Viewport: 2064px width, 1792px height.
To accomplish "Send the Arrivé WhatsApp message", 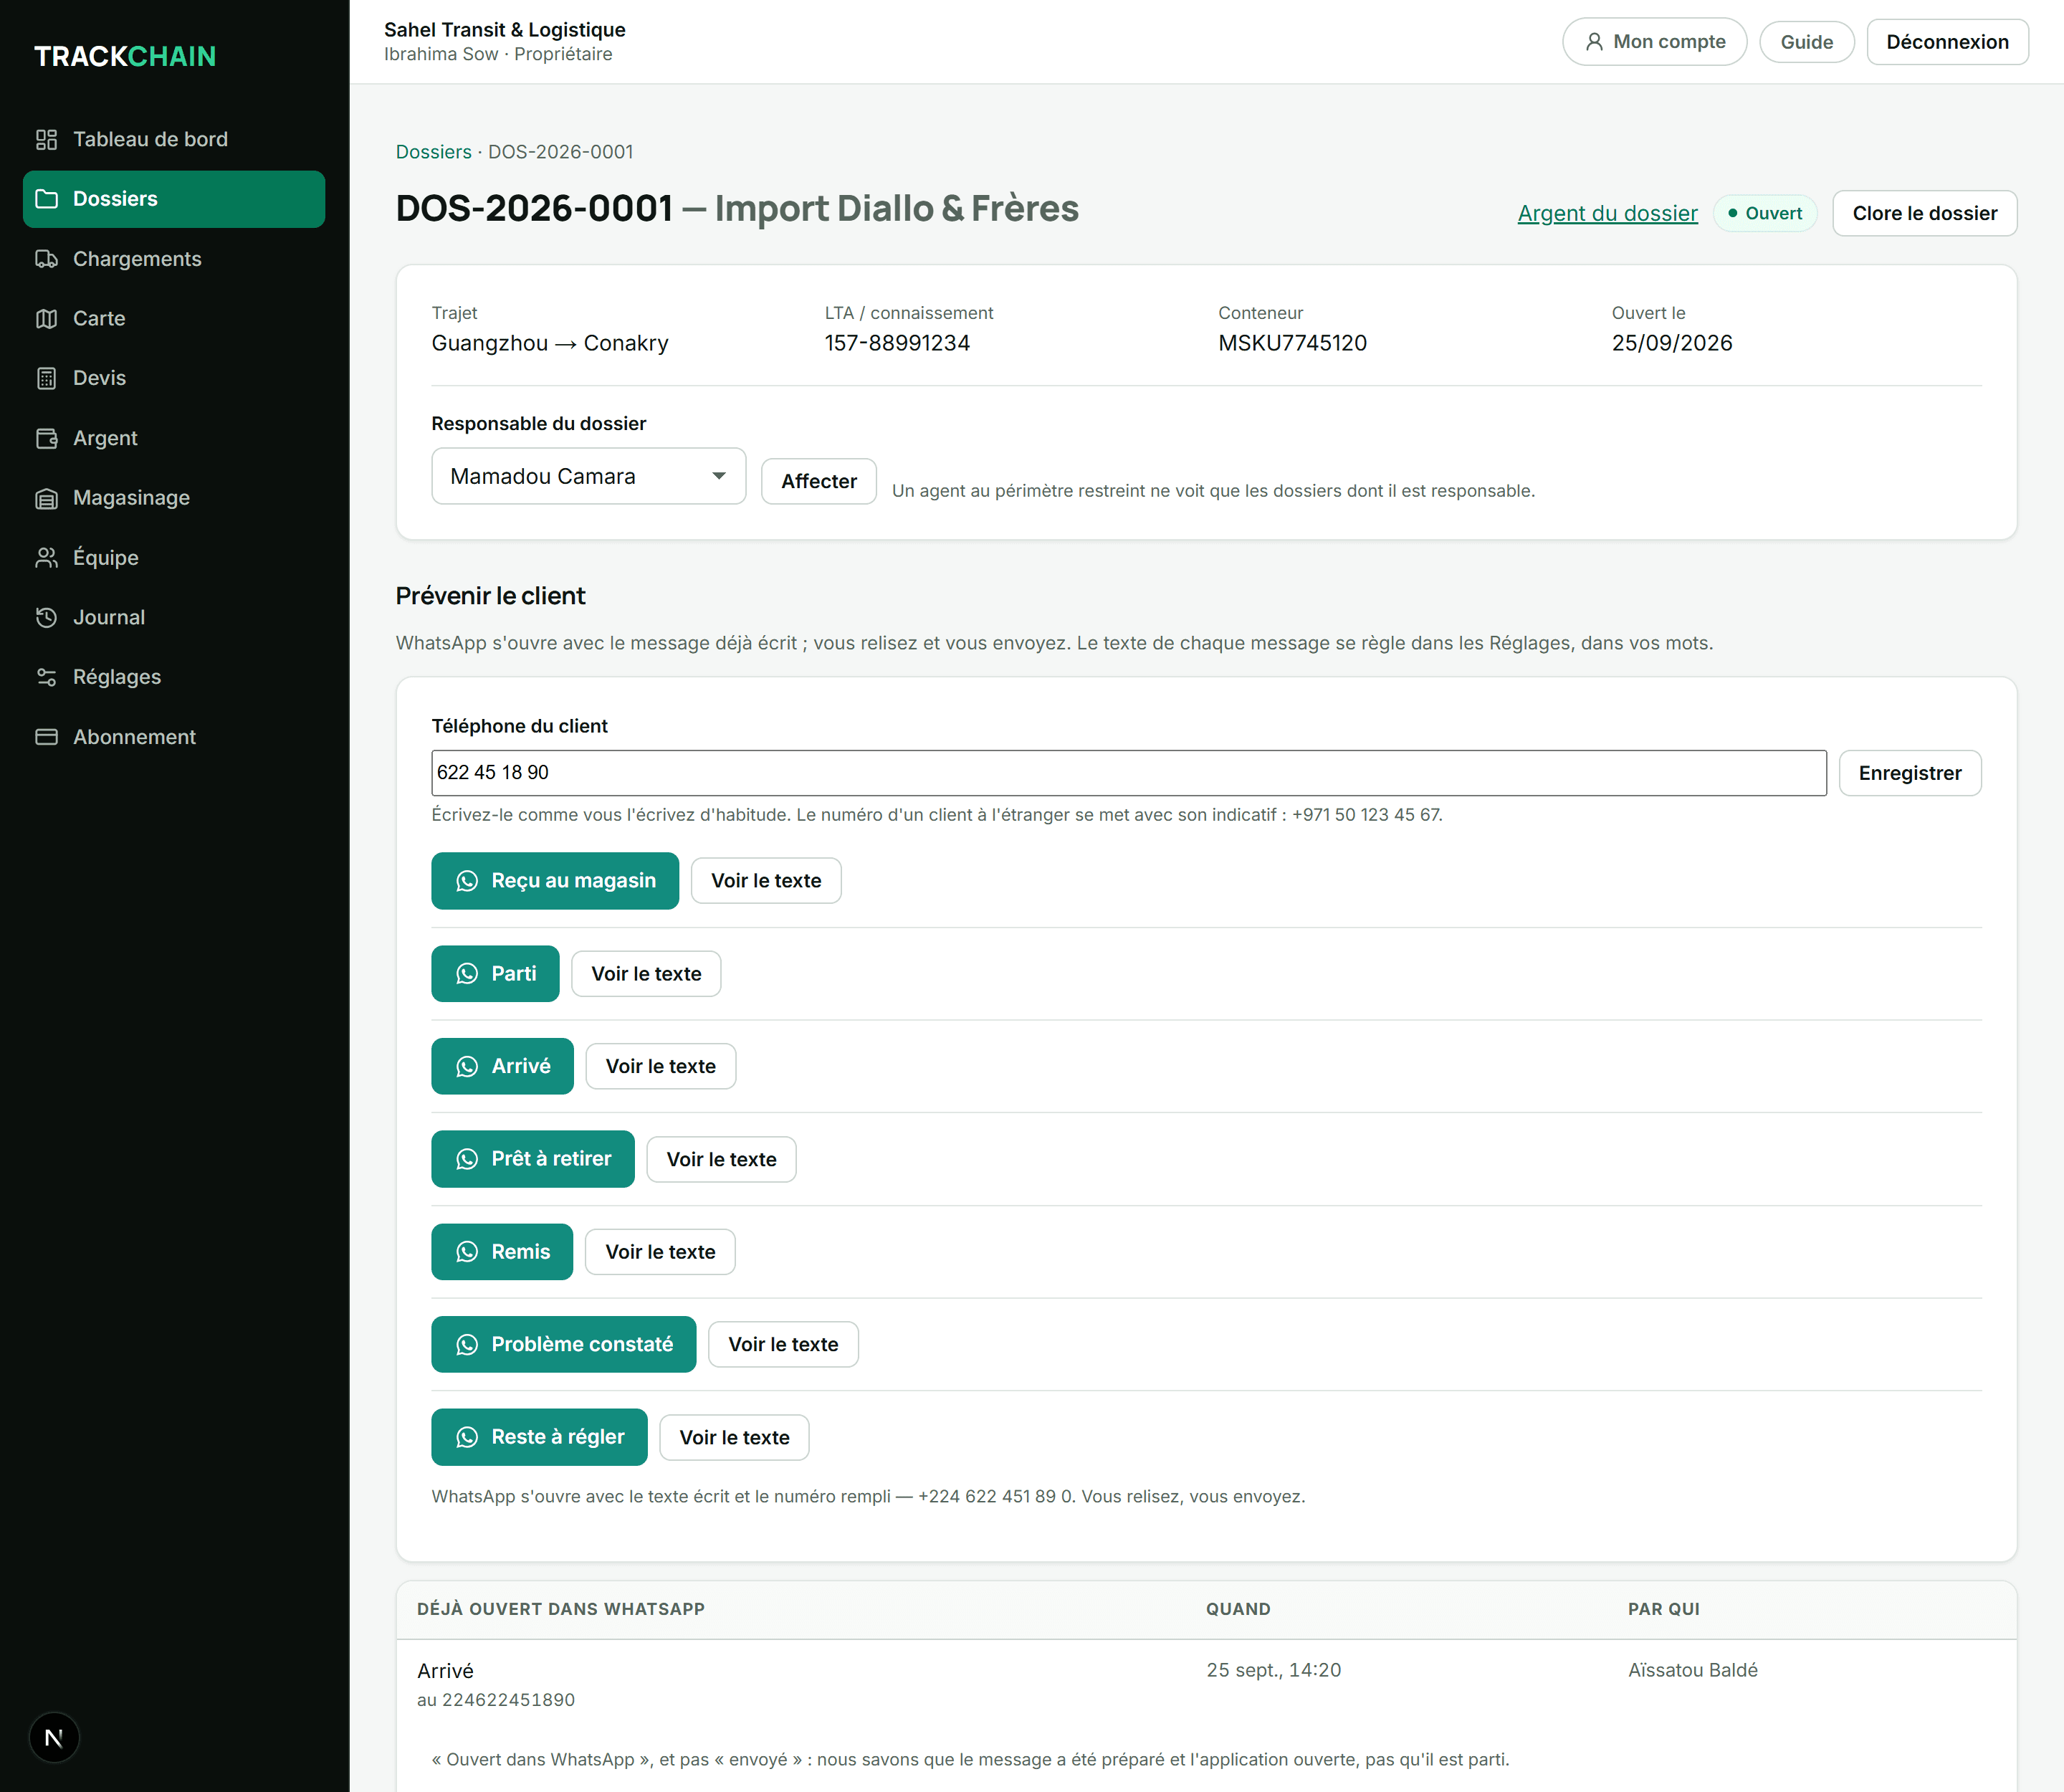I will click(x=502, y=1066).
